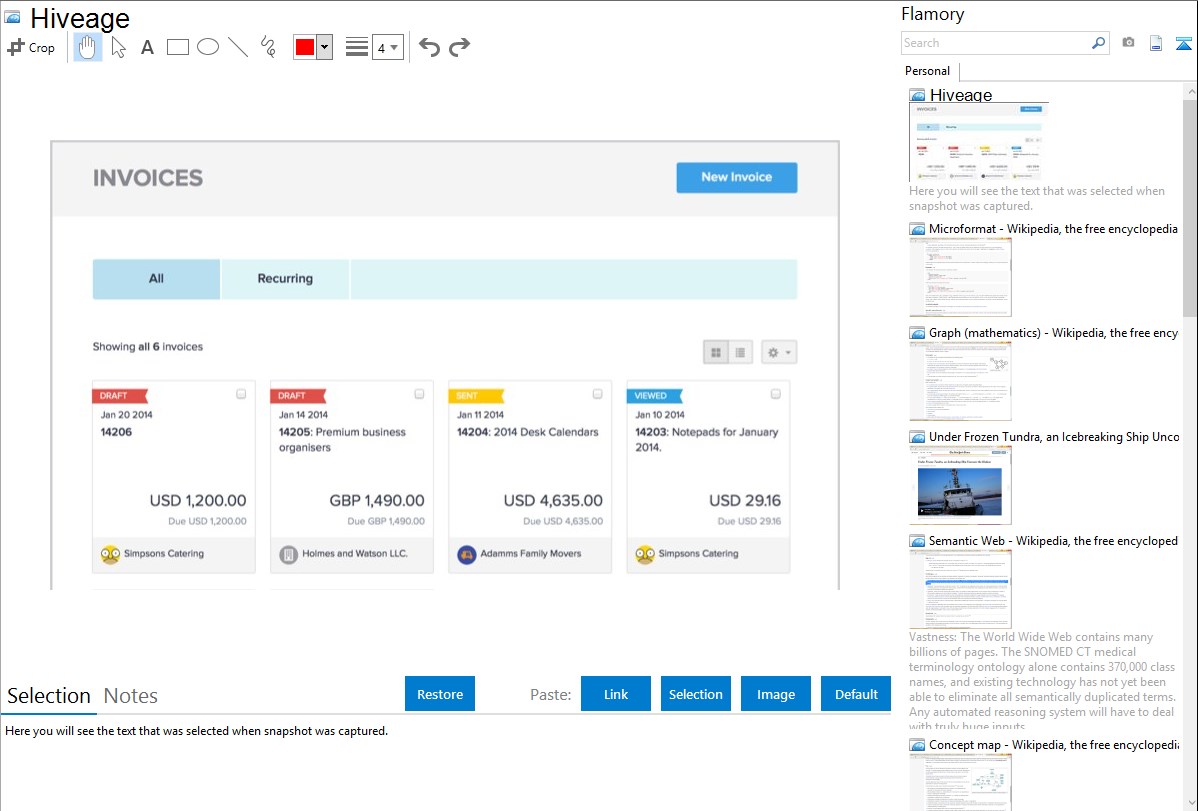The image size is (1198, 811).
Task: Click the Restore button
Action: click(440, 694)
